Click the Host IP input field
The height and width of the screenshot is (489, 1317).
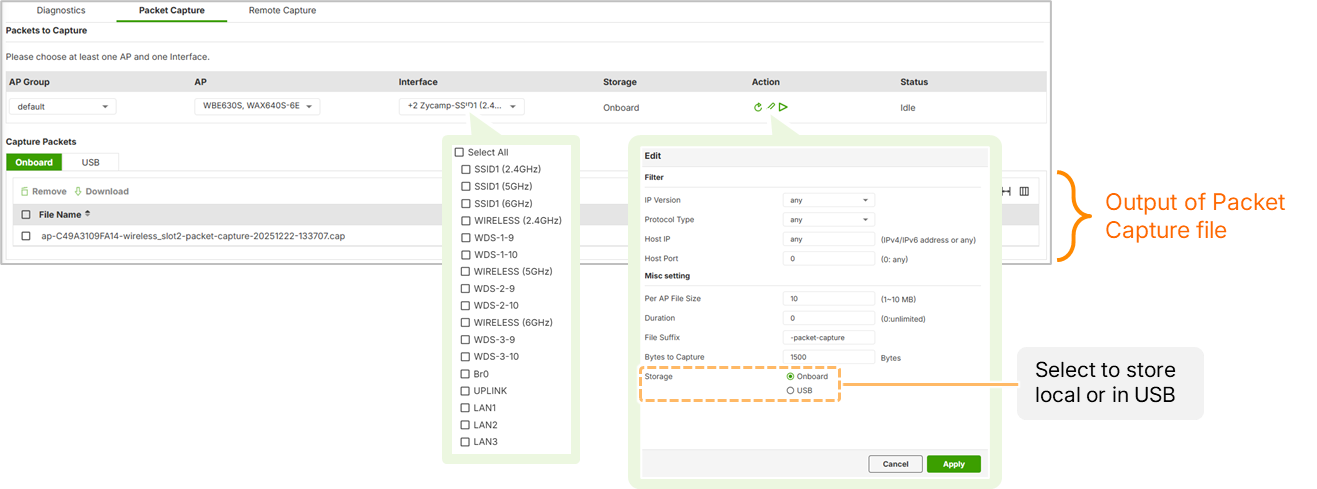pyautogui.click(x=828, y=239)
